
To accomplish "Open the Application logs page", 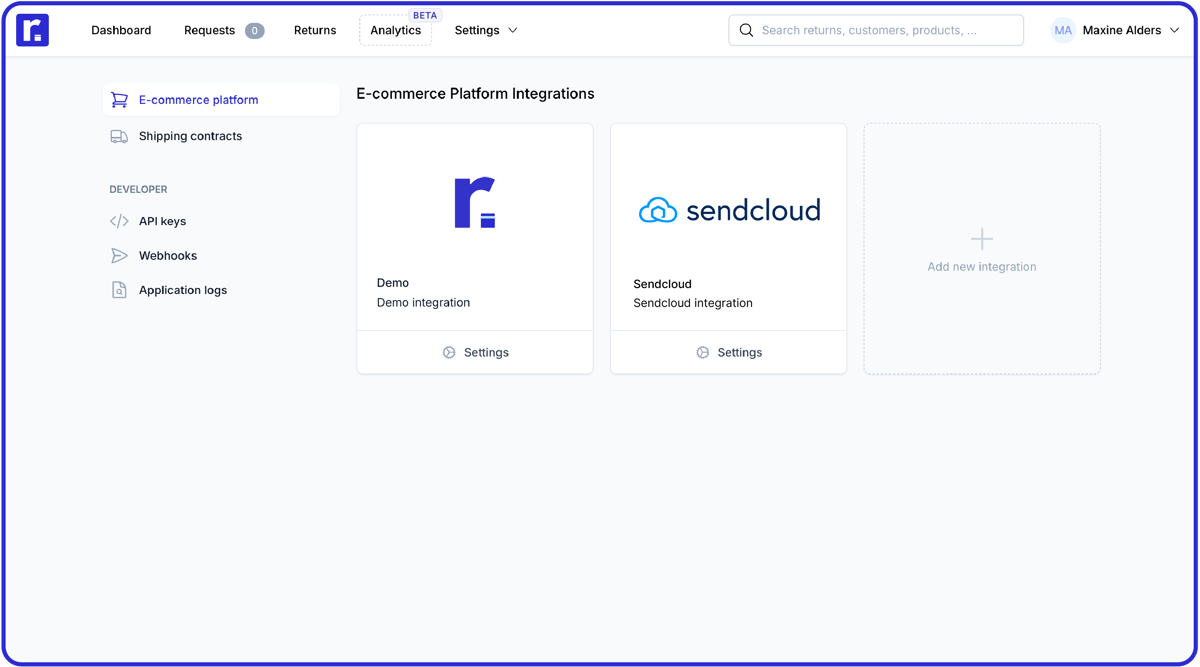I will point(183,290).
